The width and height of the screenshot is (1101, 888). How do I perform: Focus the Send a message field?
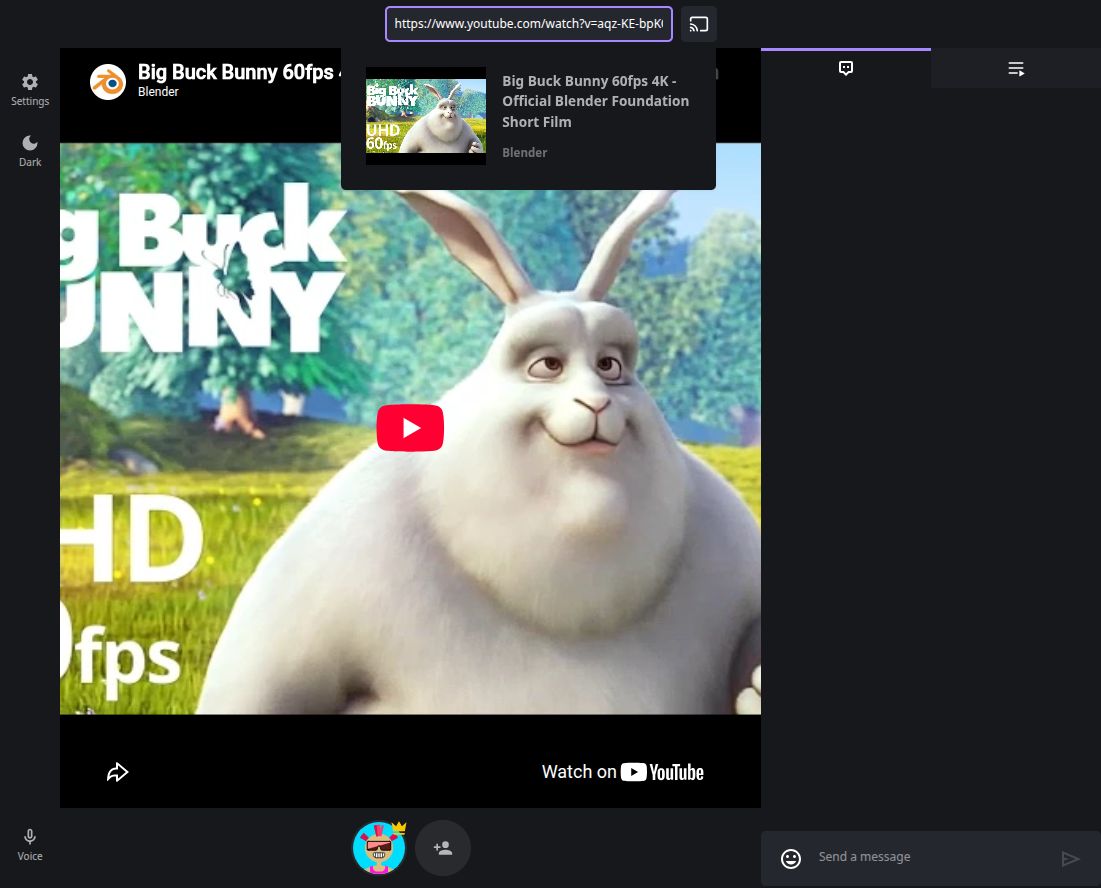pos(932,857)
